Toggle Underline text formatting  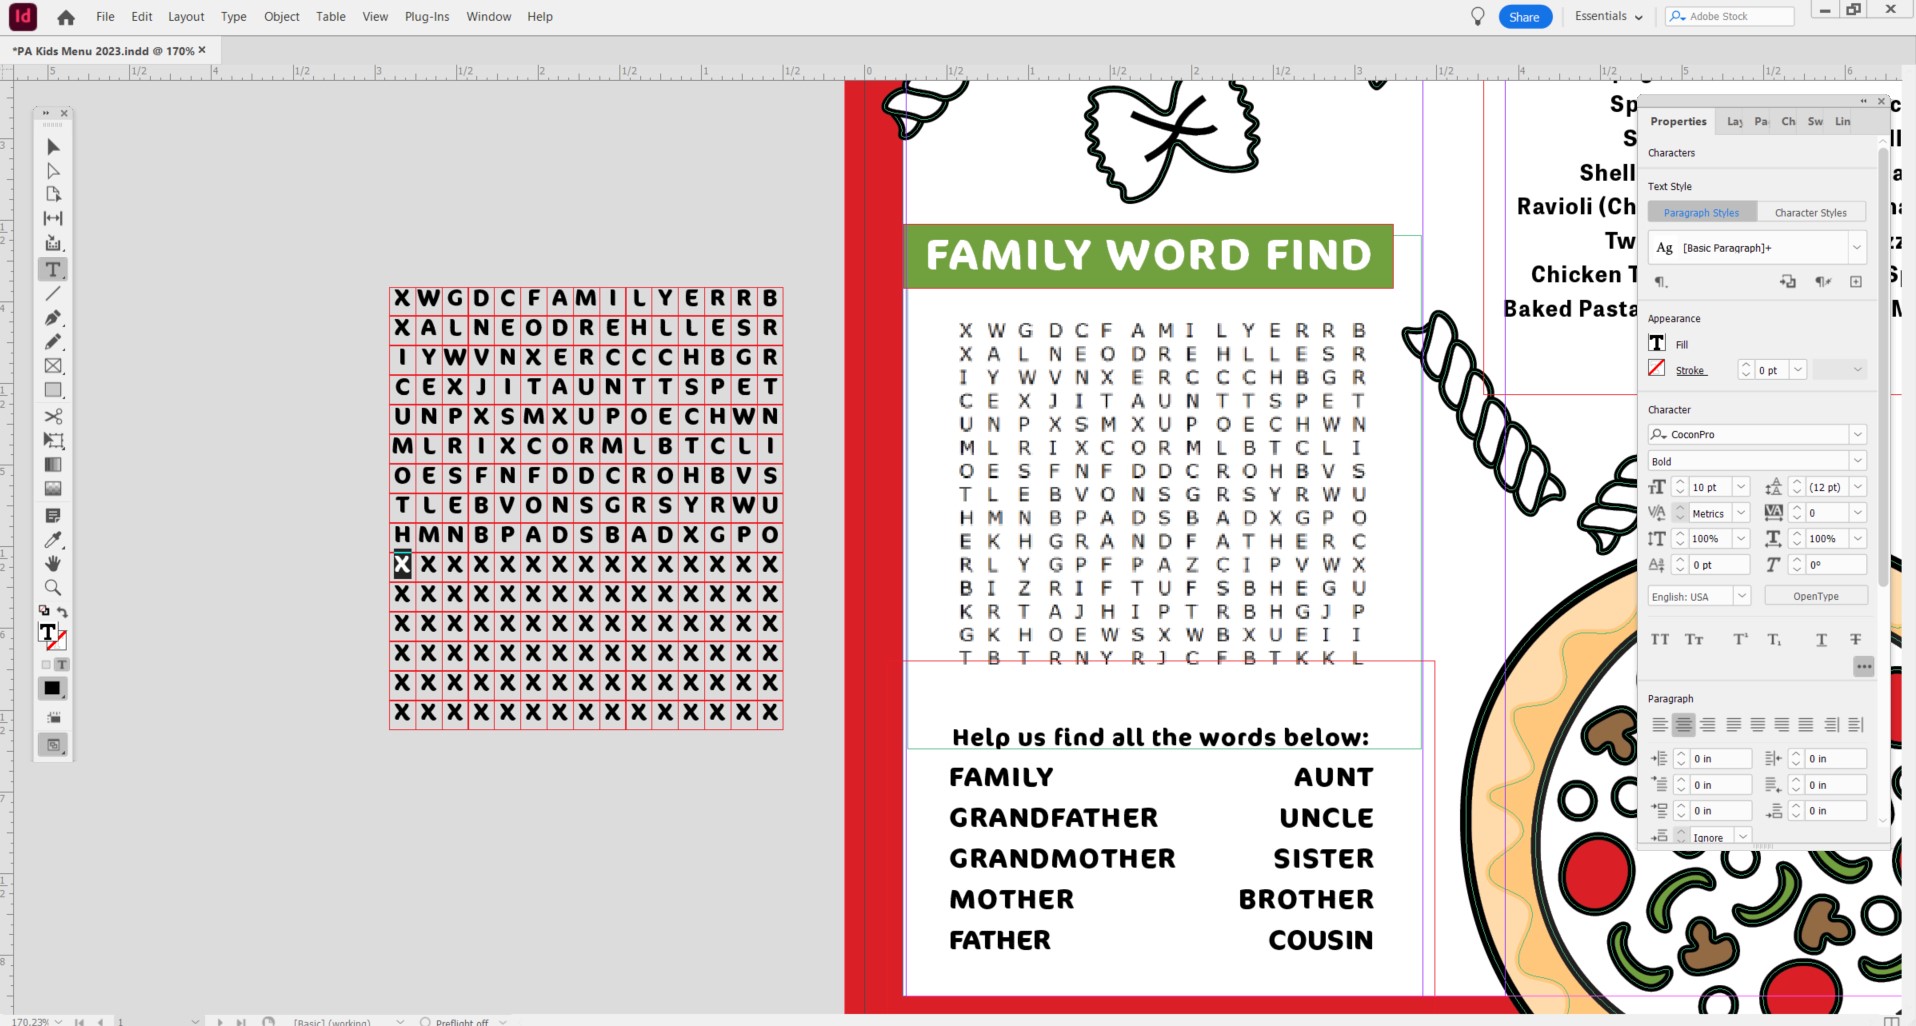coord(1821,640)
